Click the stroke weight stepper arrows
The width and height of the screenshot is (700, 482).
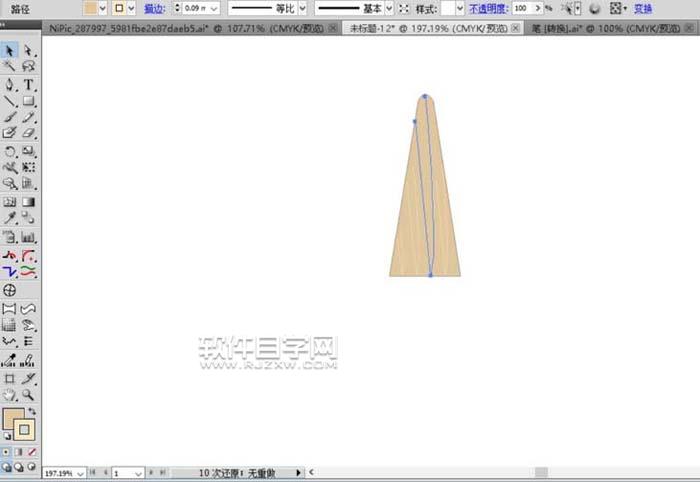(x=177, y=8)
